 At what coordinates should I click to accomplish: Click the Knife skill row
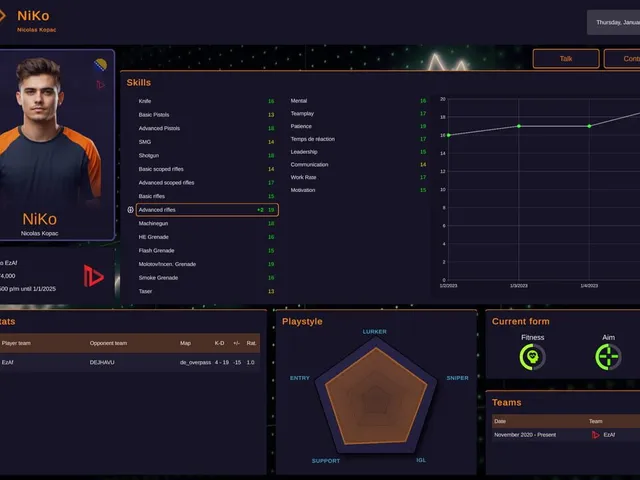[206, 101]
